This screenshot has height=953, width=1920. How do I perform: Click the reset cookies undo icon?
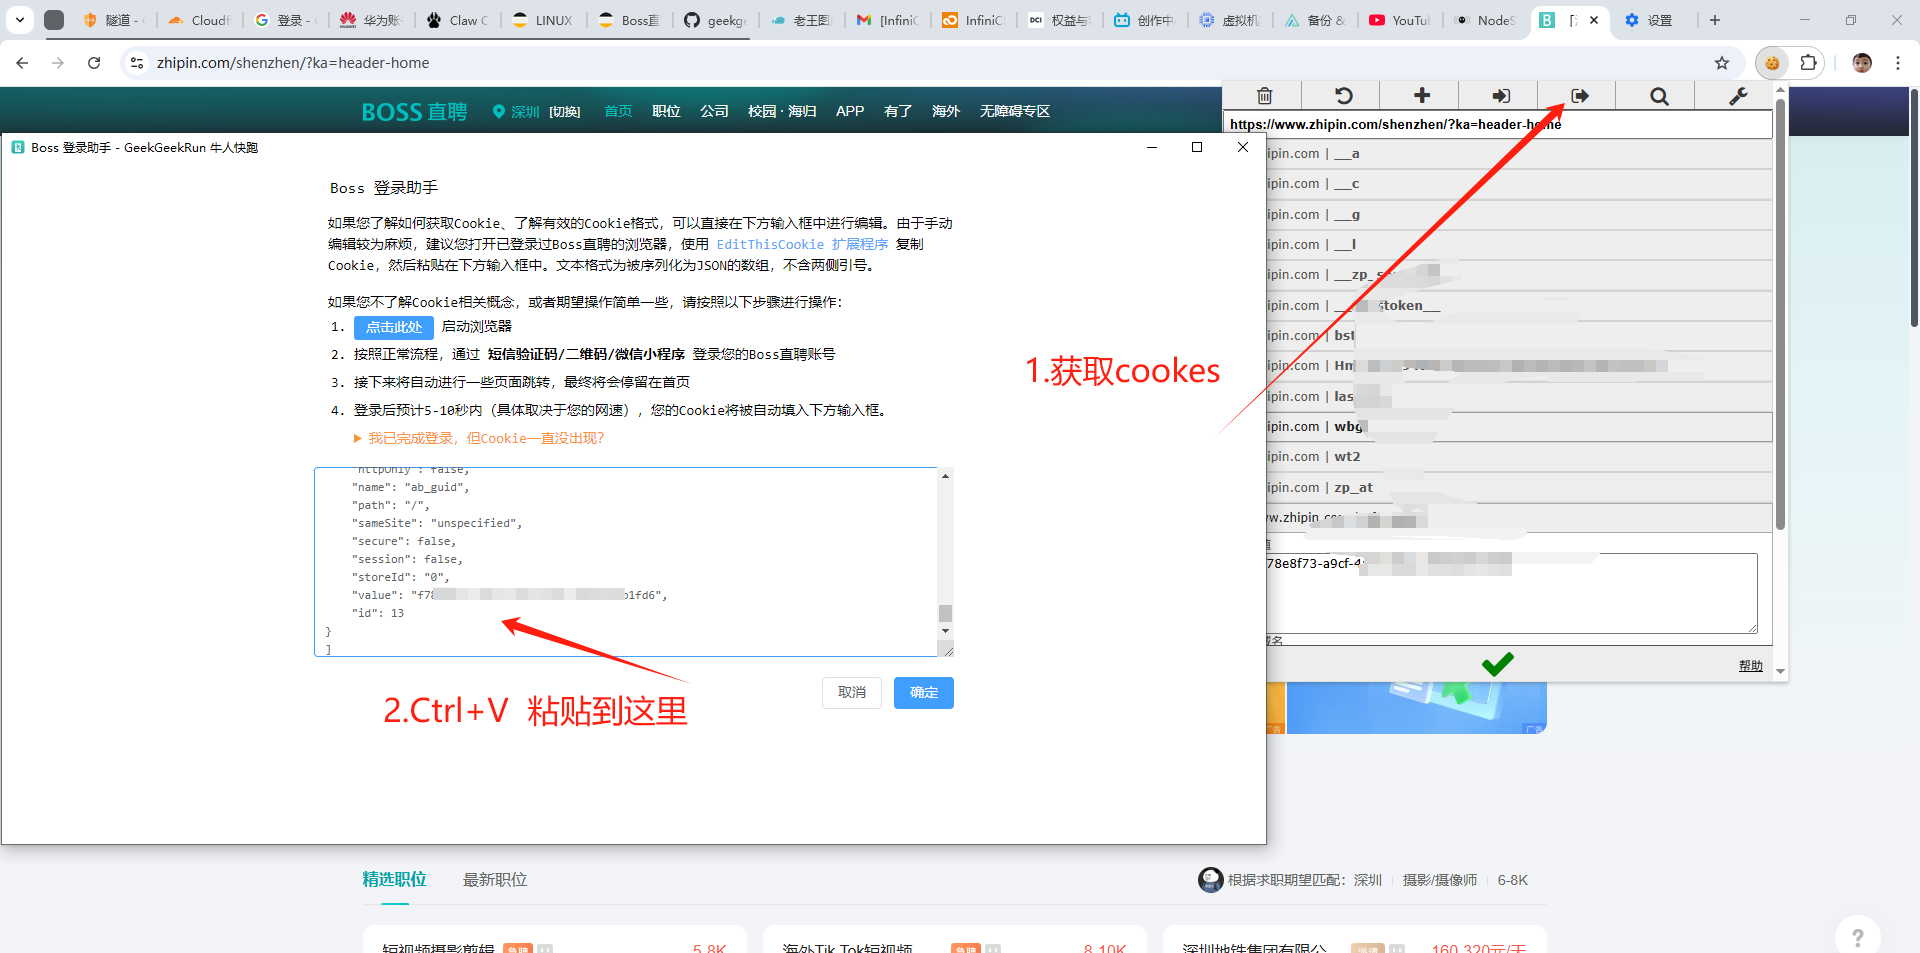[1343, 96]
